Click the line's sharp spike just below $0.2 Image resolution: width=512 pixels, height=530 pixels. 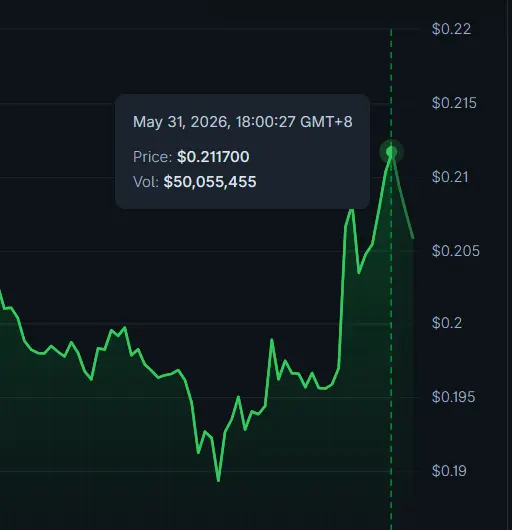272,339
